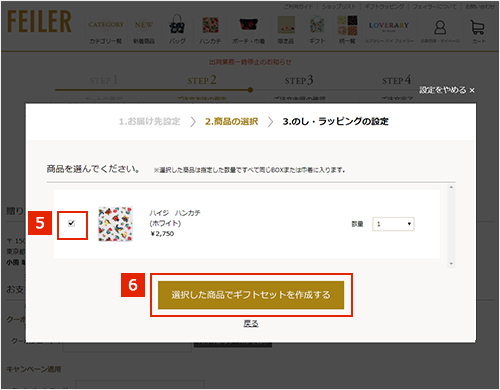Click 選択した商品でギフトセットを作成する button
Screen dimensions: 500x390
tap(251, 295)
